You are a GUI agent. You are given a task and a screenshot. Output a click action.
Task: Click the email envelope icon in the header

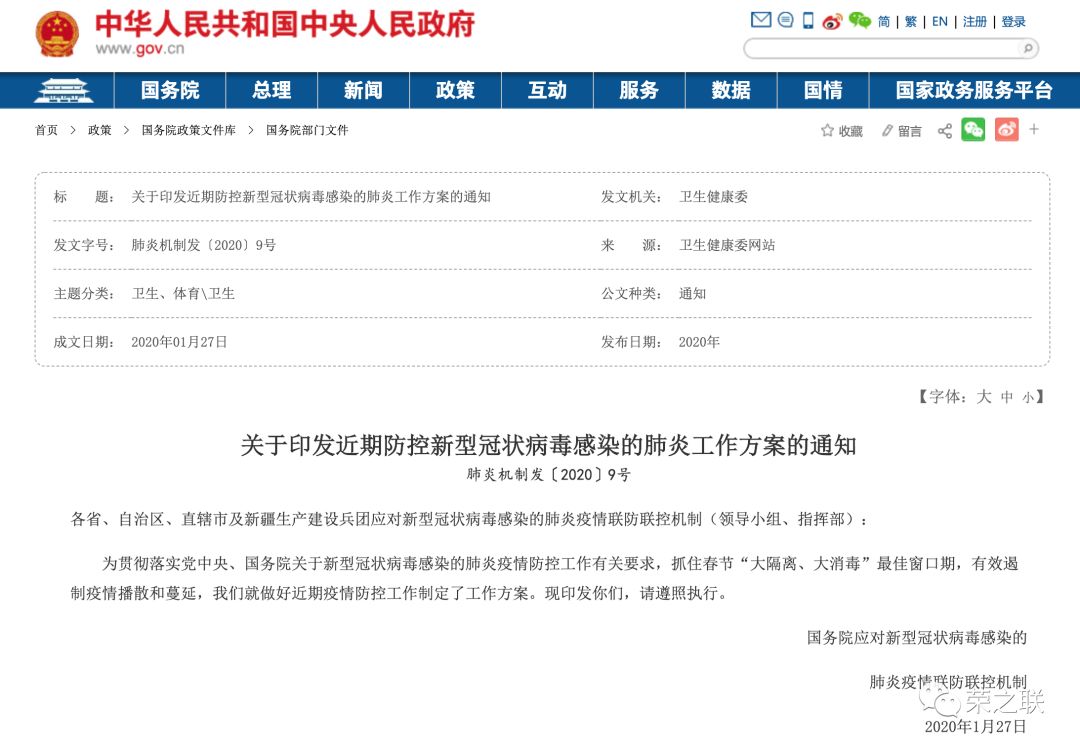click(x=760, y=20)
